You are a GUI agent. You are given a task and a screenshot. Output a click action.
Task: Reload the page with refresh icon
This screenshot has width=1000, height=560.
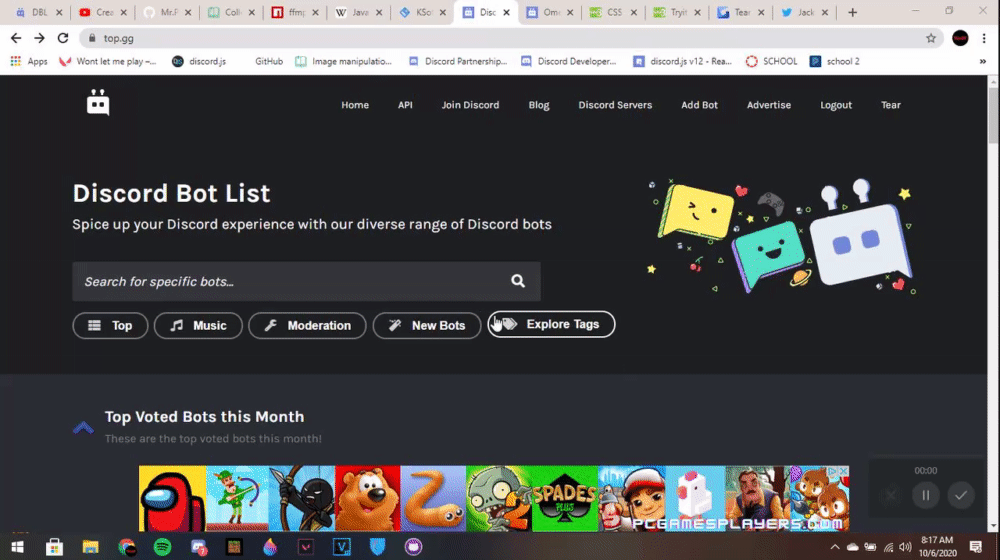pyautogui.click(x=62, y=38)
